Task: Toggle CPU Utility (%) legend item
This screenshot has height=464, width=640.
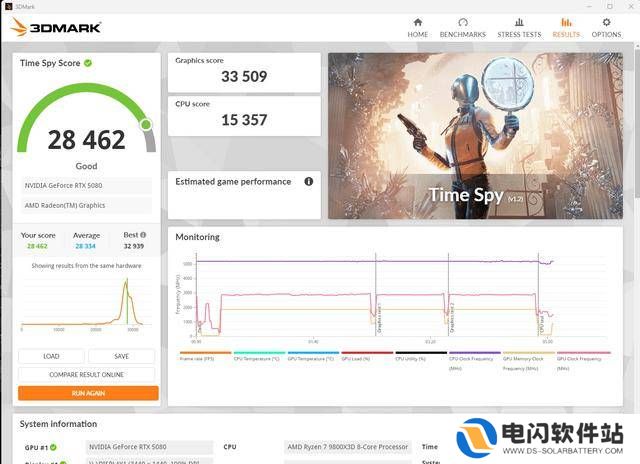Action: (x=420, y=356)
